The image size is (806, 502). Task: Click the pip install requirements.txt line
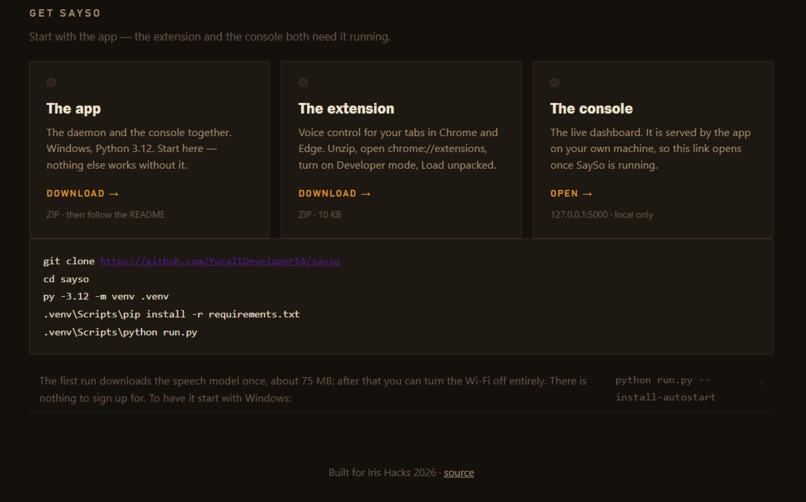(x=171, y=314)
